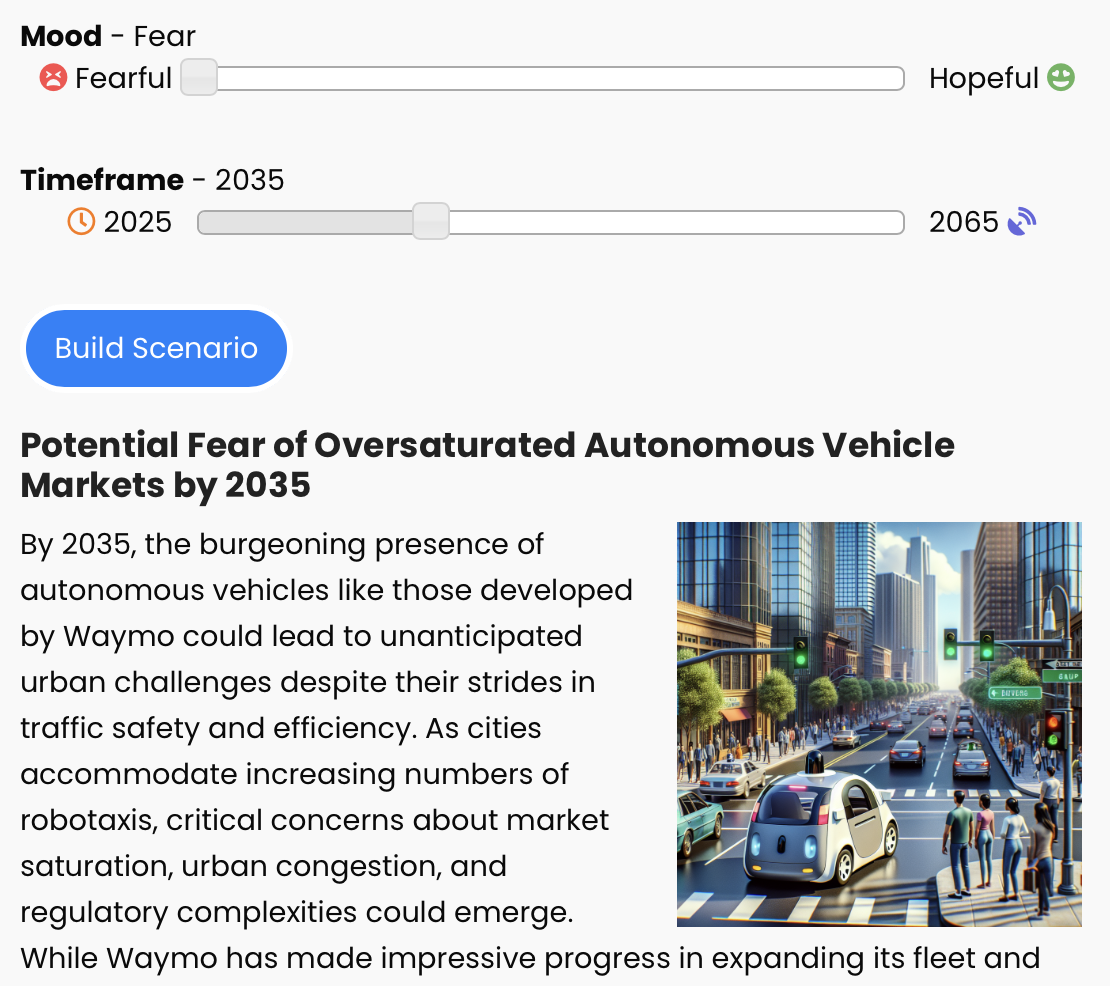Click the gray filled Timeframe track portion
Screen dimensions: 1110x986
[305, 222]
